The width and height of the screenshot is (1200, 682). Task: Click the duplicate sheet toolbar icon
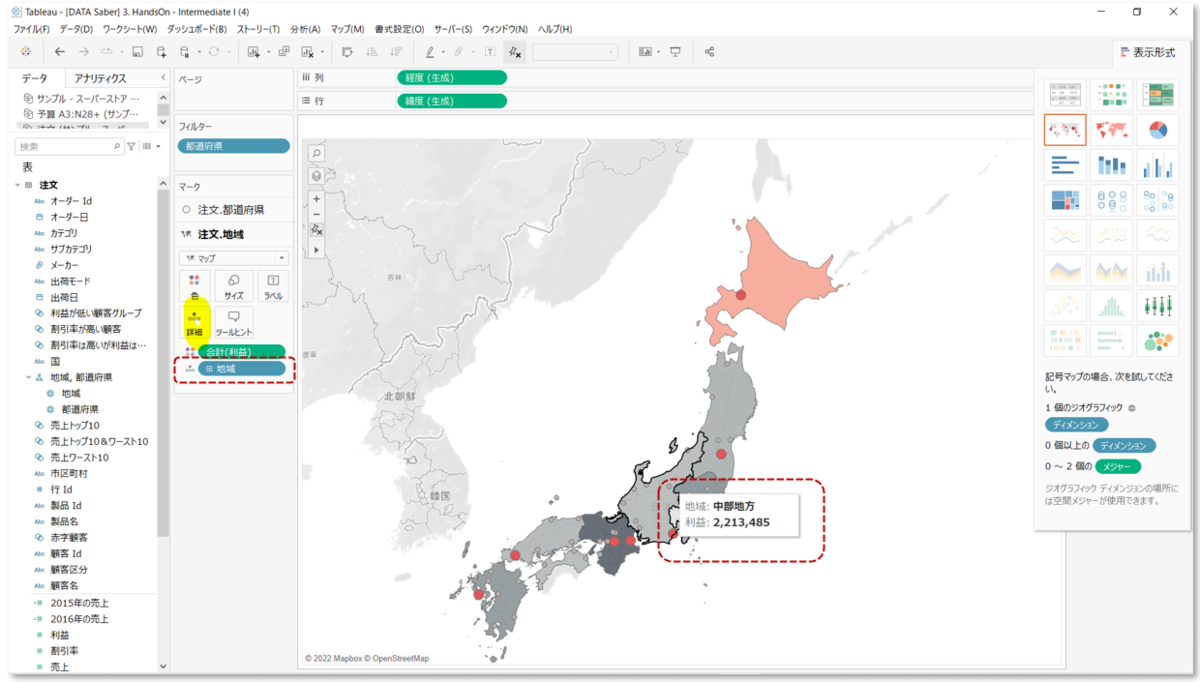click(x=284, y=51)
